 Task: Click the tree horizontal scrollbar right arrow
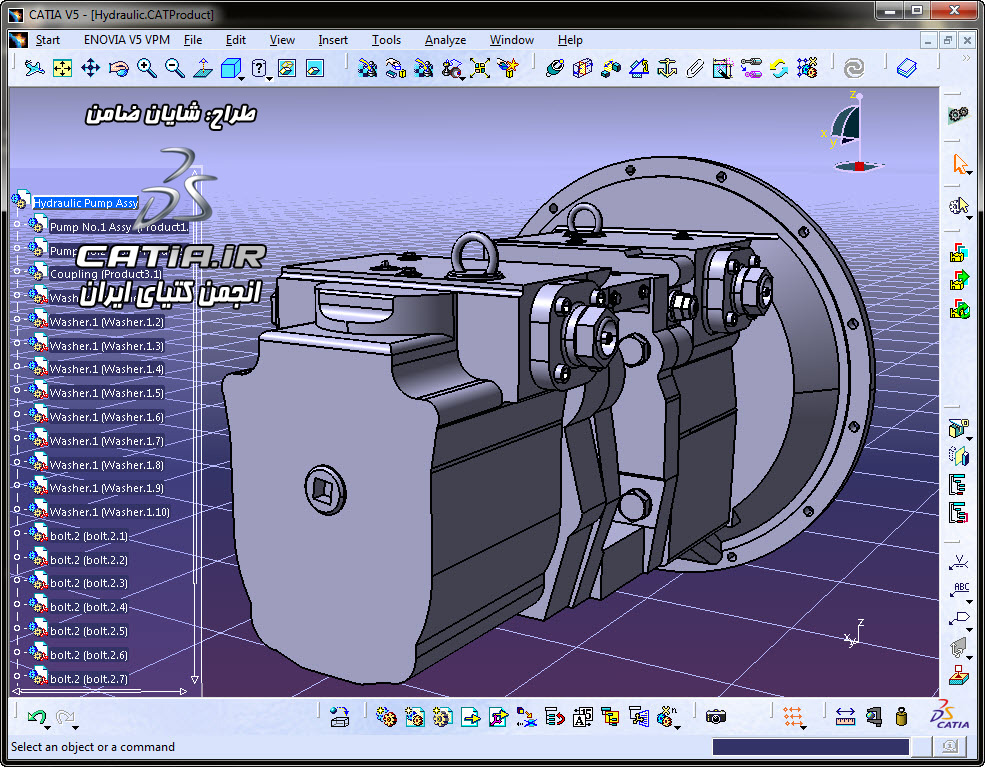tap(183, 692)
